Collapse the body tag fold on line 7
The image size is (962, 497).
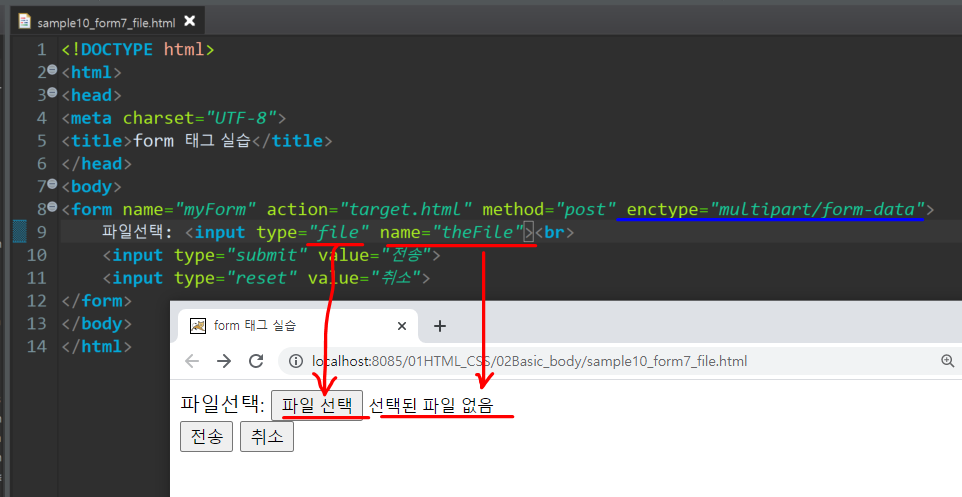click(x=52, y=183)
